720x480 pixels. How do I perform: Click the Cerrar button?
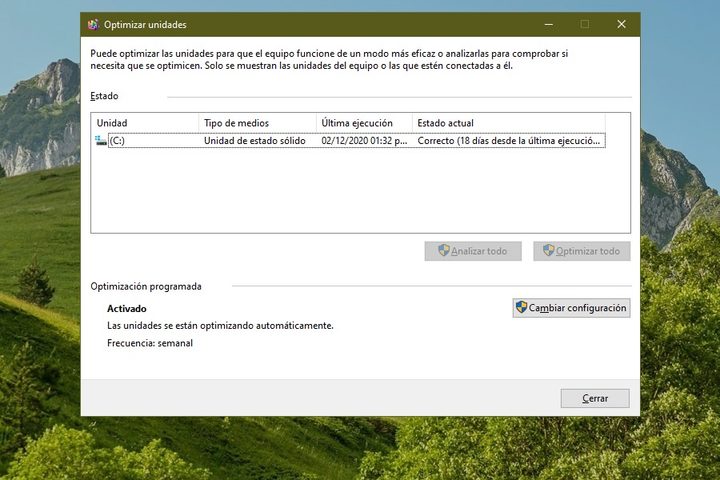point(595,398)
